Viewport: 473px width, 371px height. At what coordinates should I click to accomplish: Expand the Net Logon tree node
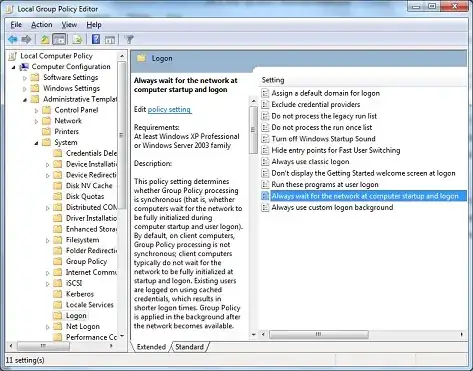coord(47,327)
